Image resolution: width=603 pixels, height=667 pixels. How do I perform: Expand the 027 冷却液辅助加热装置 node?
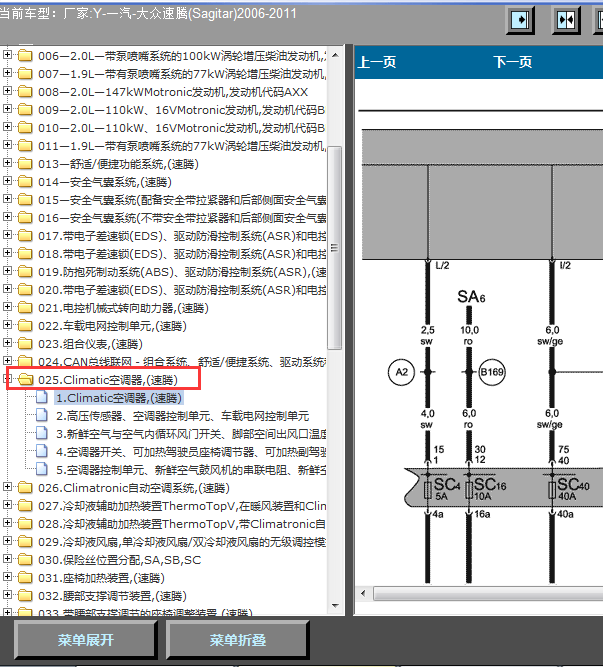(7, 505)
